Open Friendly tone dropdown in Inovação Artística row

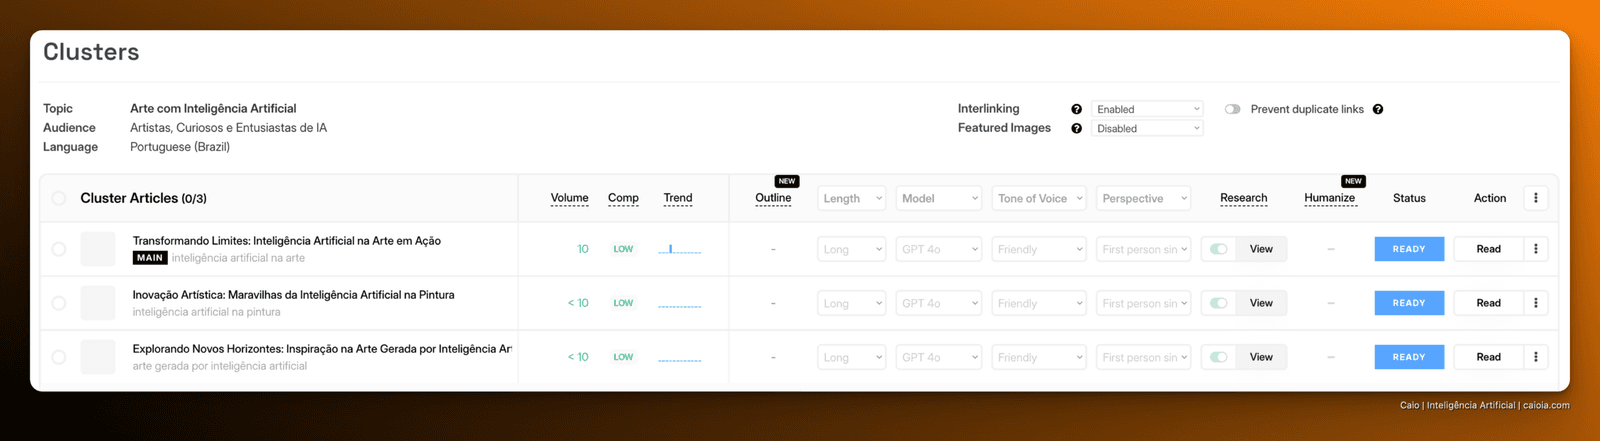[1039, 303]
